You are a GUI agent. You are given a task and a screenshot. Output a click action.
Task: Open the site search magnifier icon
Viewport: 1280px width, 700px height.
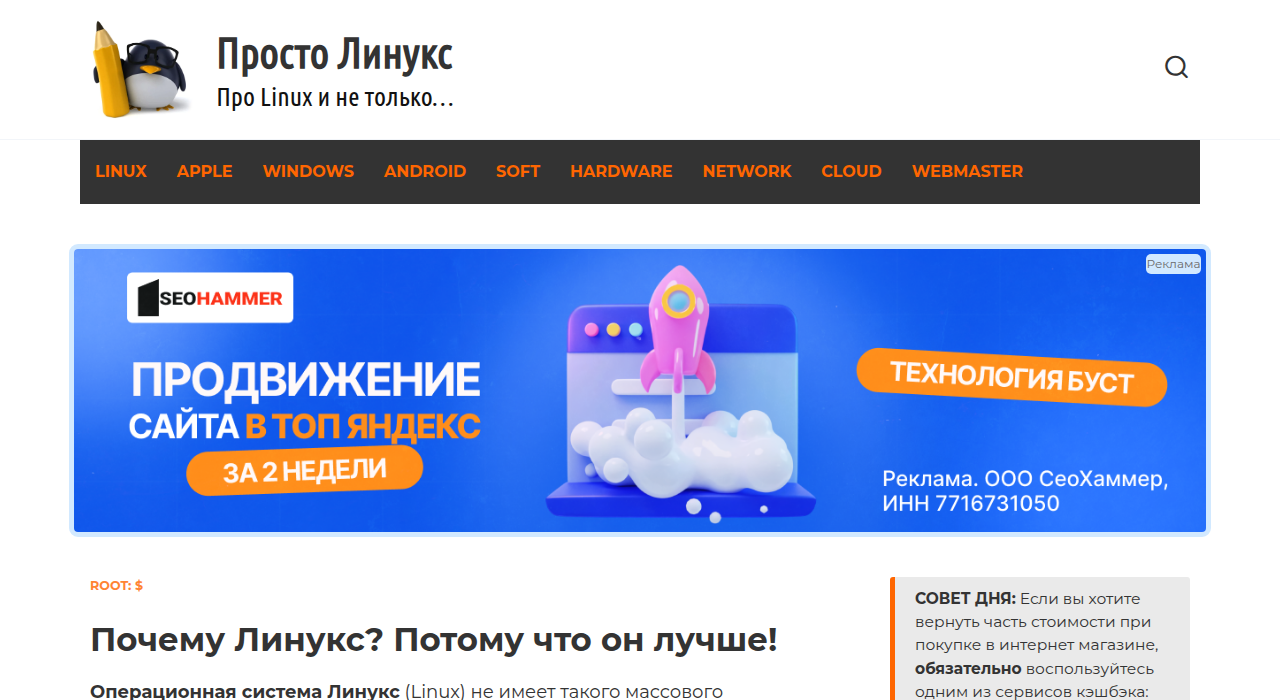(1176, 67)
